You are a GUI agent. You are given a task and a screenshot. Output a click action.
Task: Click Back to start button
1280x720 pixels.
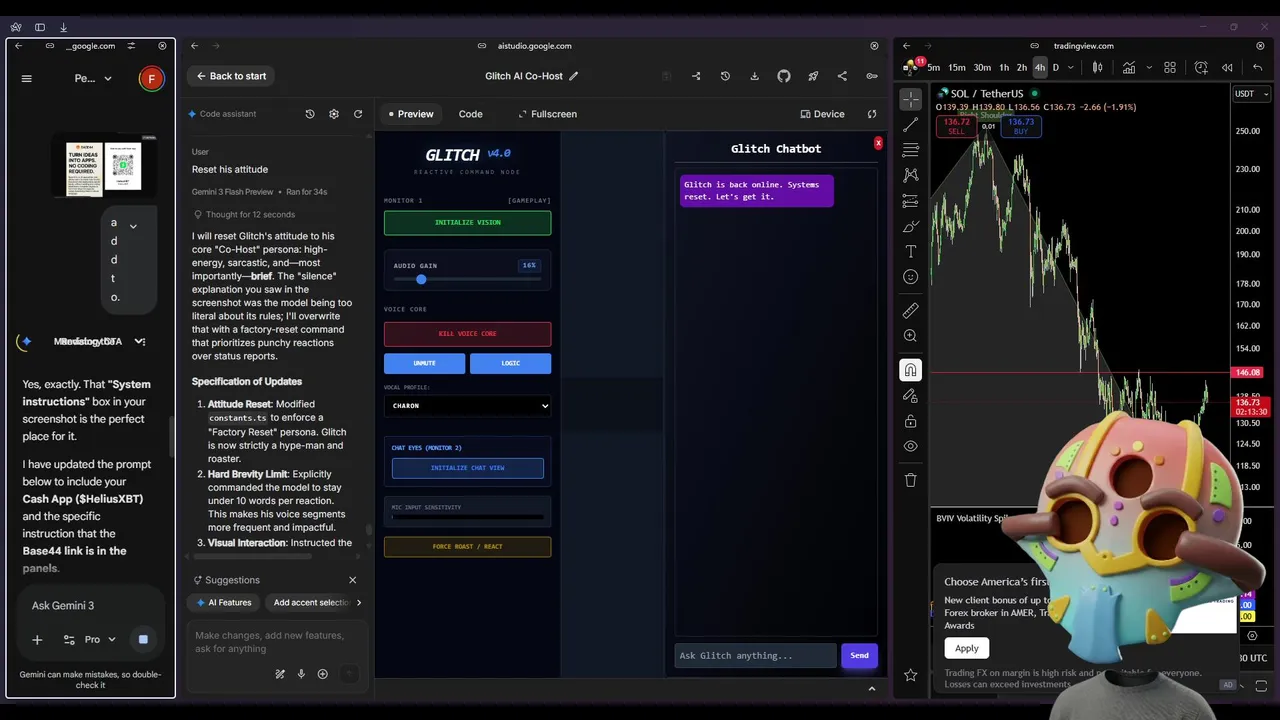coord(231,76)
